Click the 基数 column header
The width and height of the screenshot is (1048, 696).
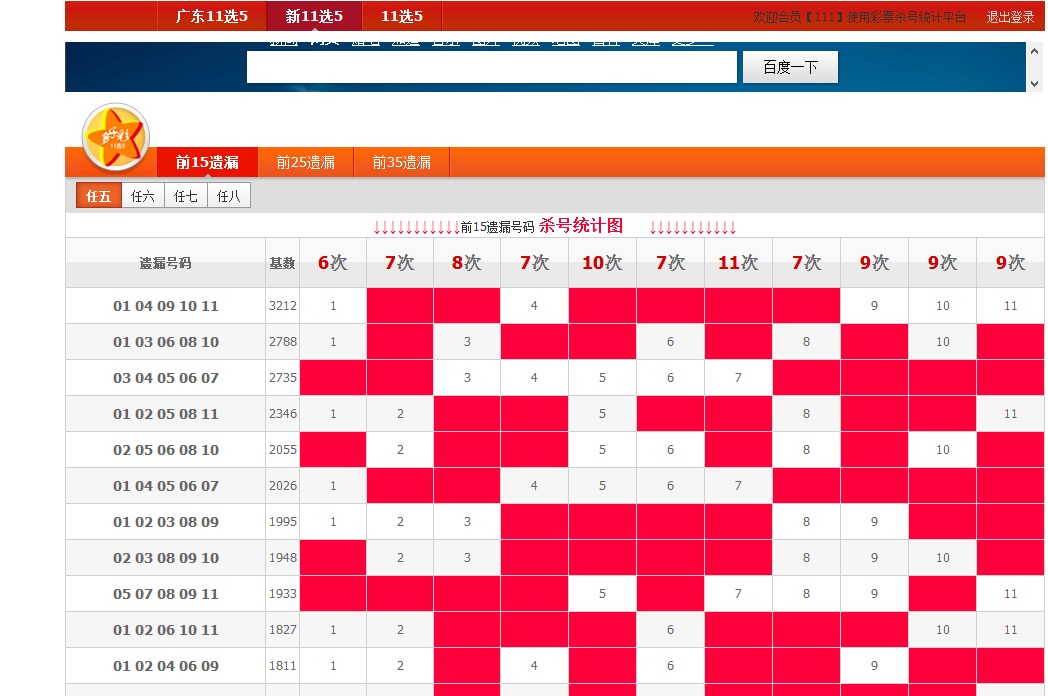tap(282, 263)
